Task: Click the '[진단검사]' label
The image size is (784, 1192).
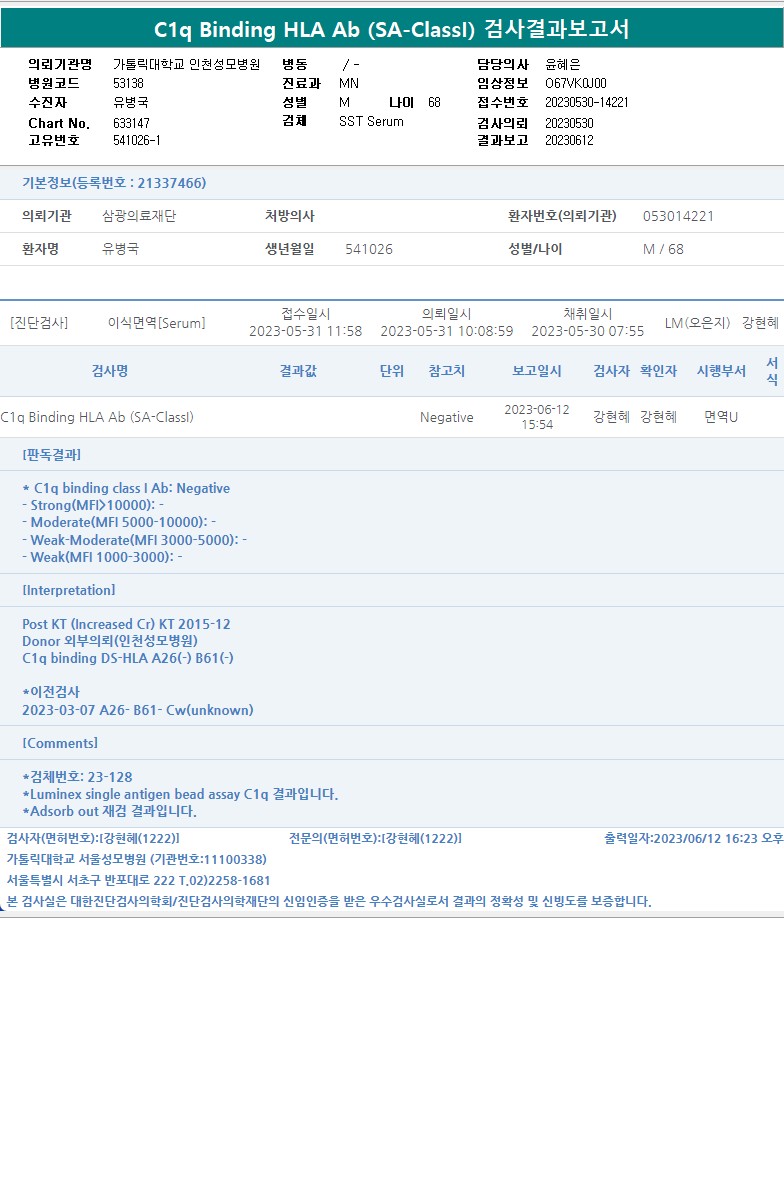Action: click(39, 323)
